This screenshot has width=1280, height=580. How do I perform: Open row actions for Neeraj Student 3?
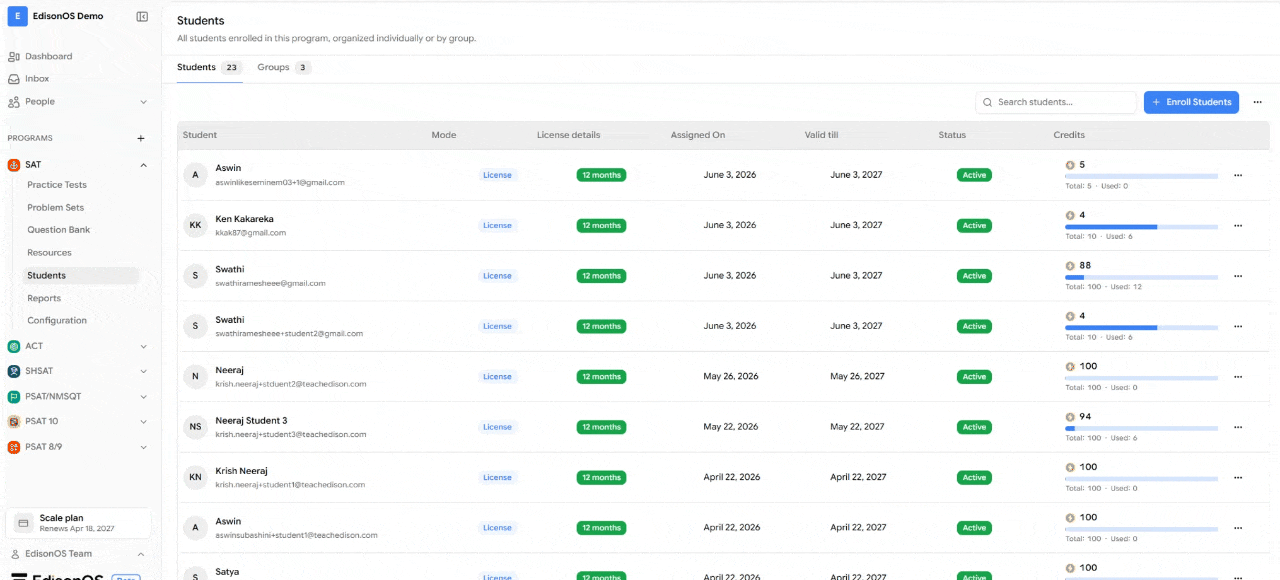click(x=1238, y=427)
